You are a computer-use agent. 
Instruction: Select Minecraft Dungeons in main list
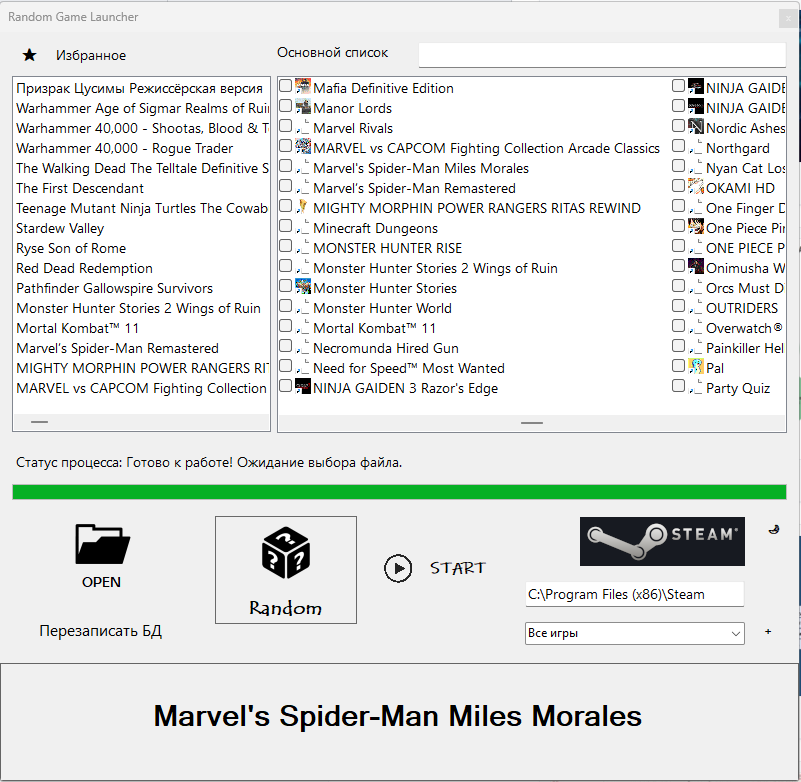click(x=375, y=228)
